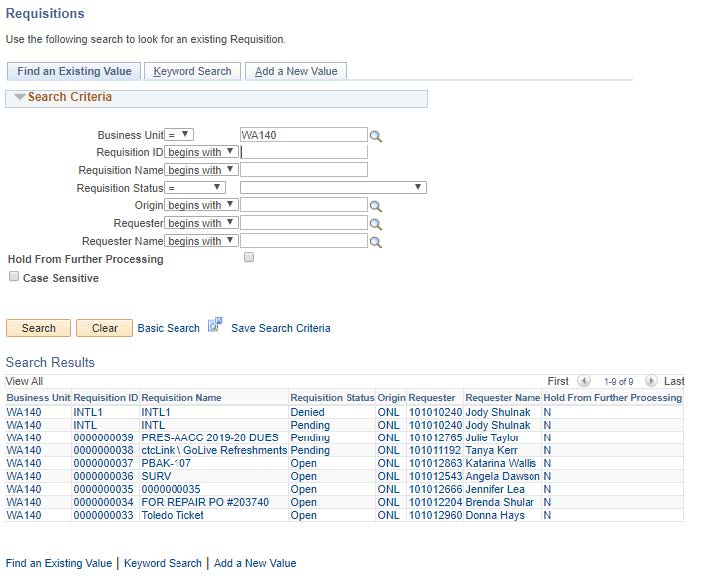The height and width of the screenshot is (581, 709).
Task: Switch to the Keyword Search tab
Action: pyautogui.click(x=192, y=71)
